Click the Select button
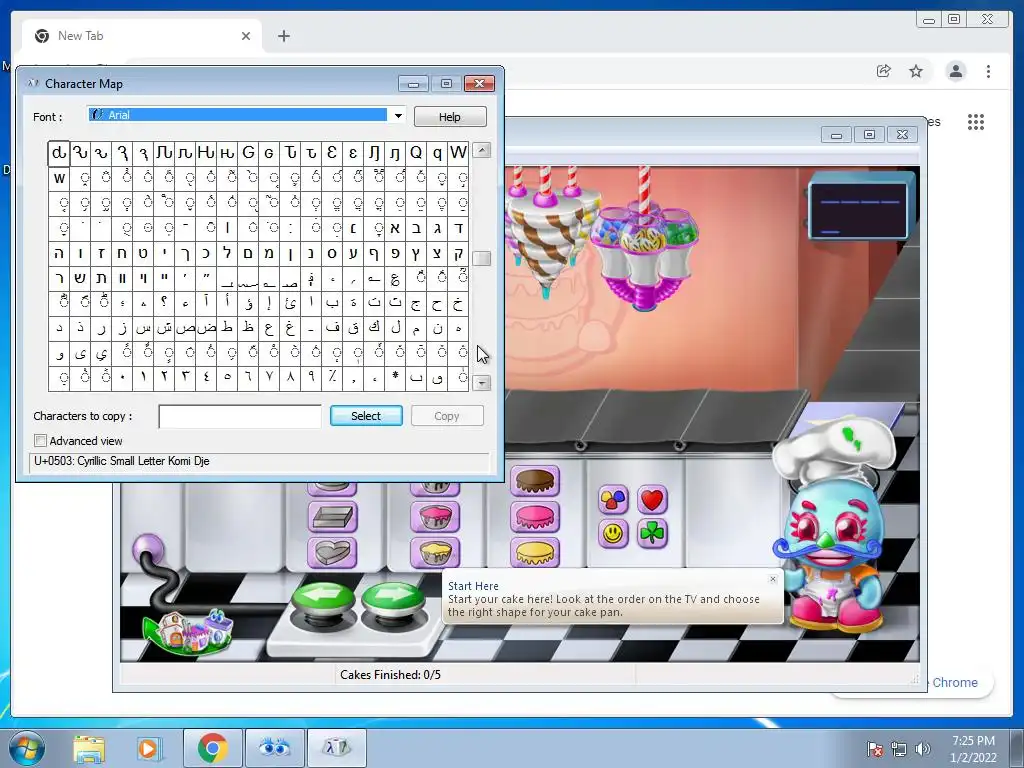The width and height of the screenshot is (1024, 768). [x=366, y=416]
